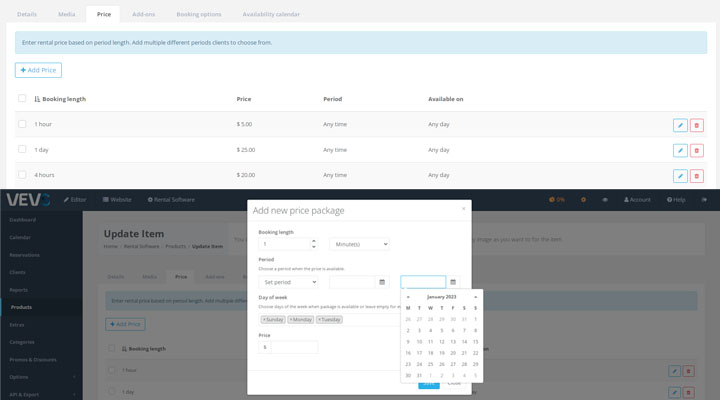Switch to the Booking options tab

(x=199, y=14)
